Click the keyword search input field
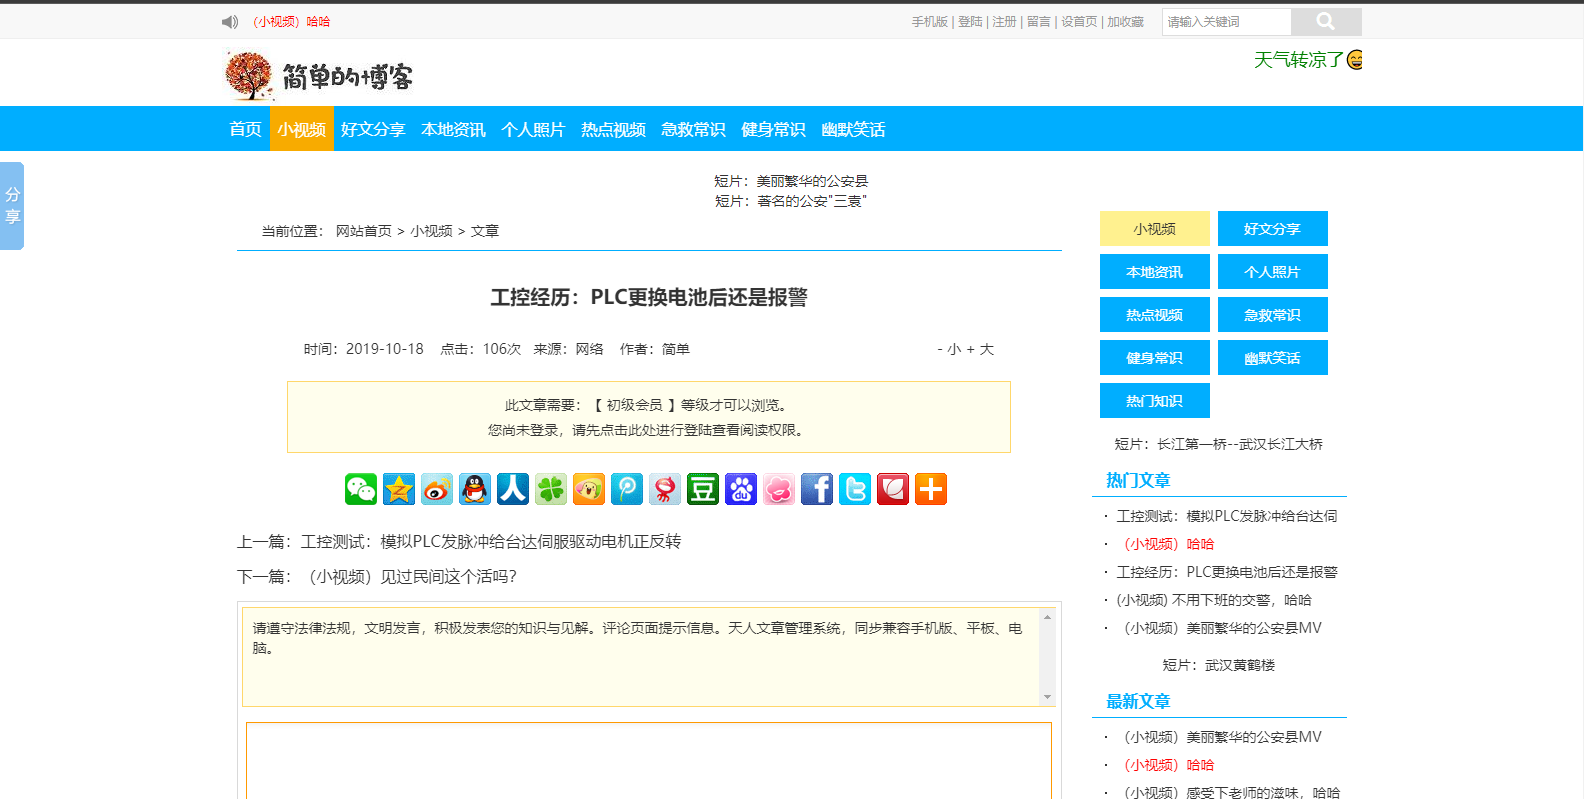The height and width of the screenshot is (799, 1584). coord(1226,22)
